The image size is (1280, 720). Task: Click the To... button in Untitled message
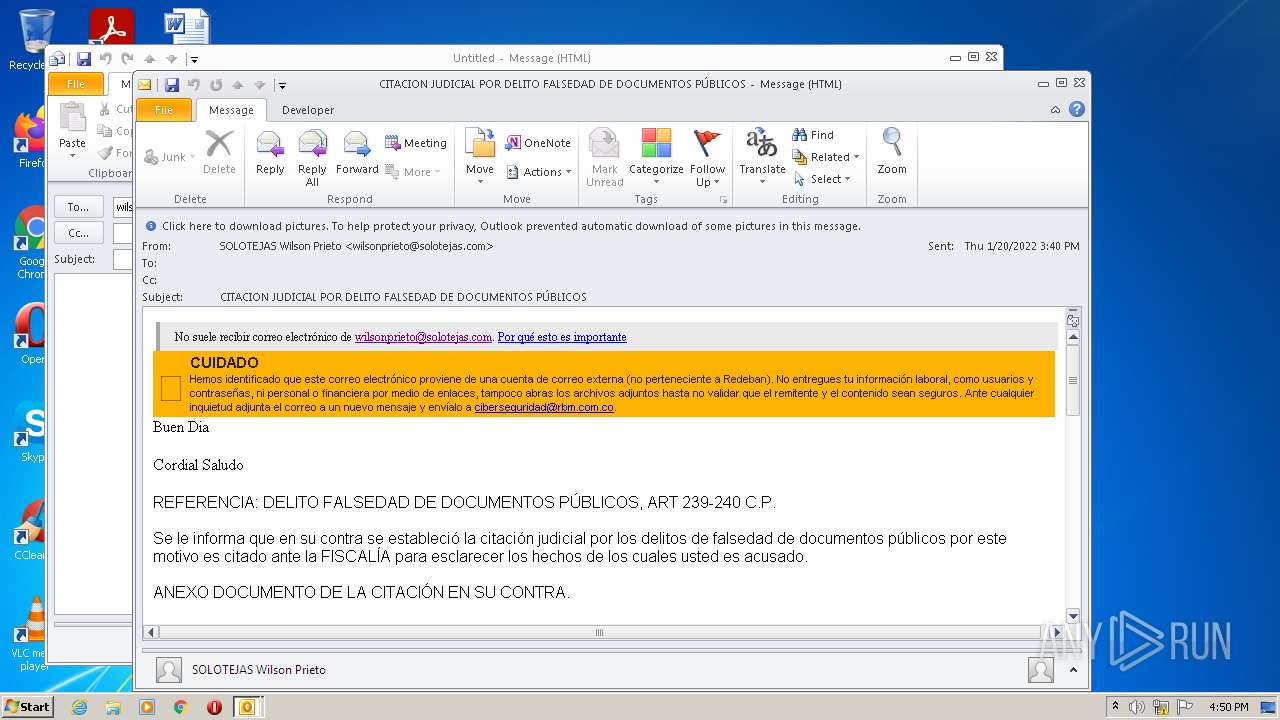click(x=78, y=207)
